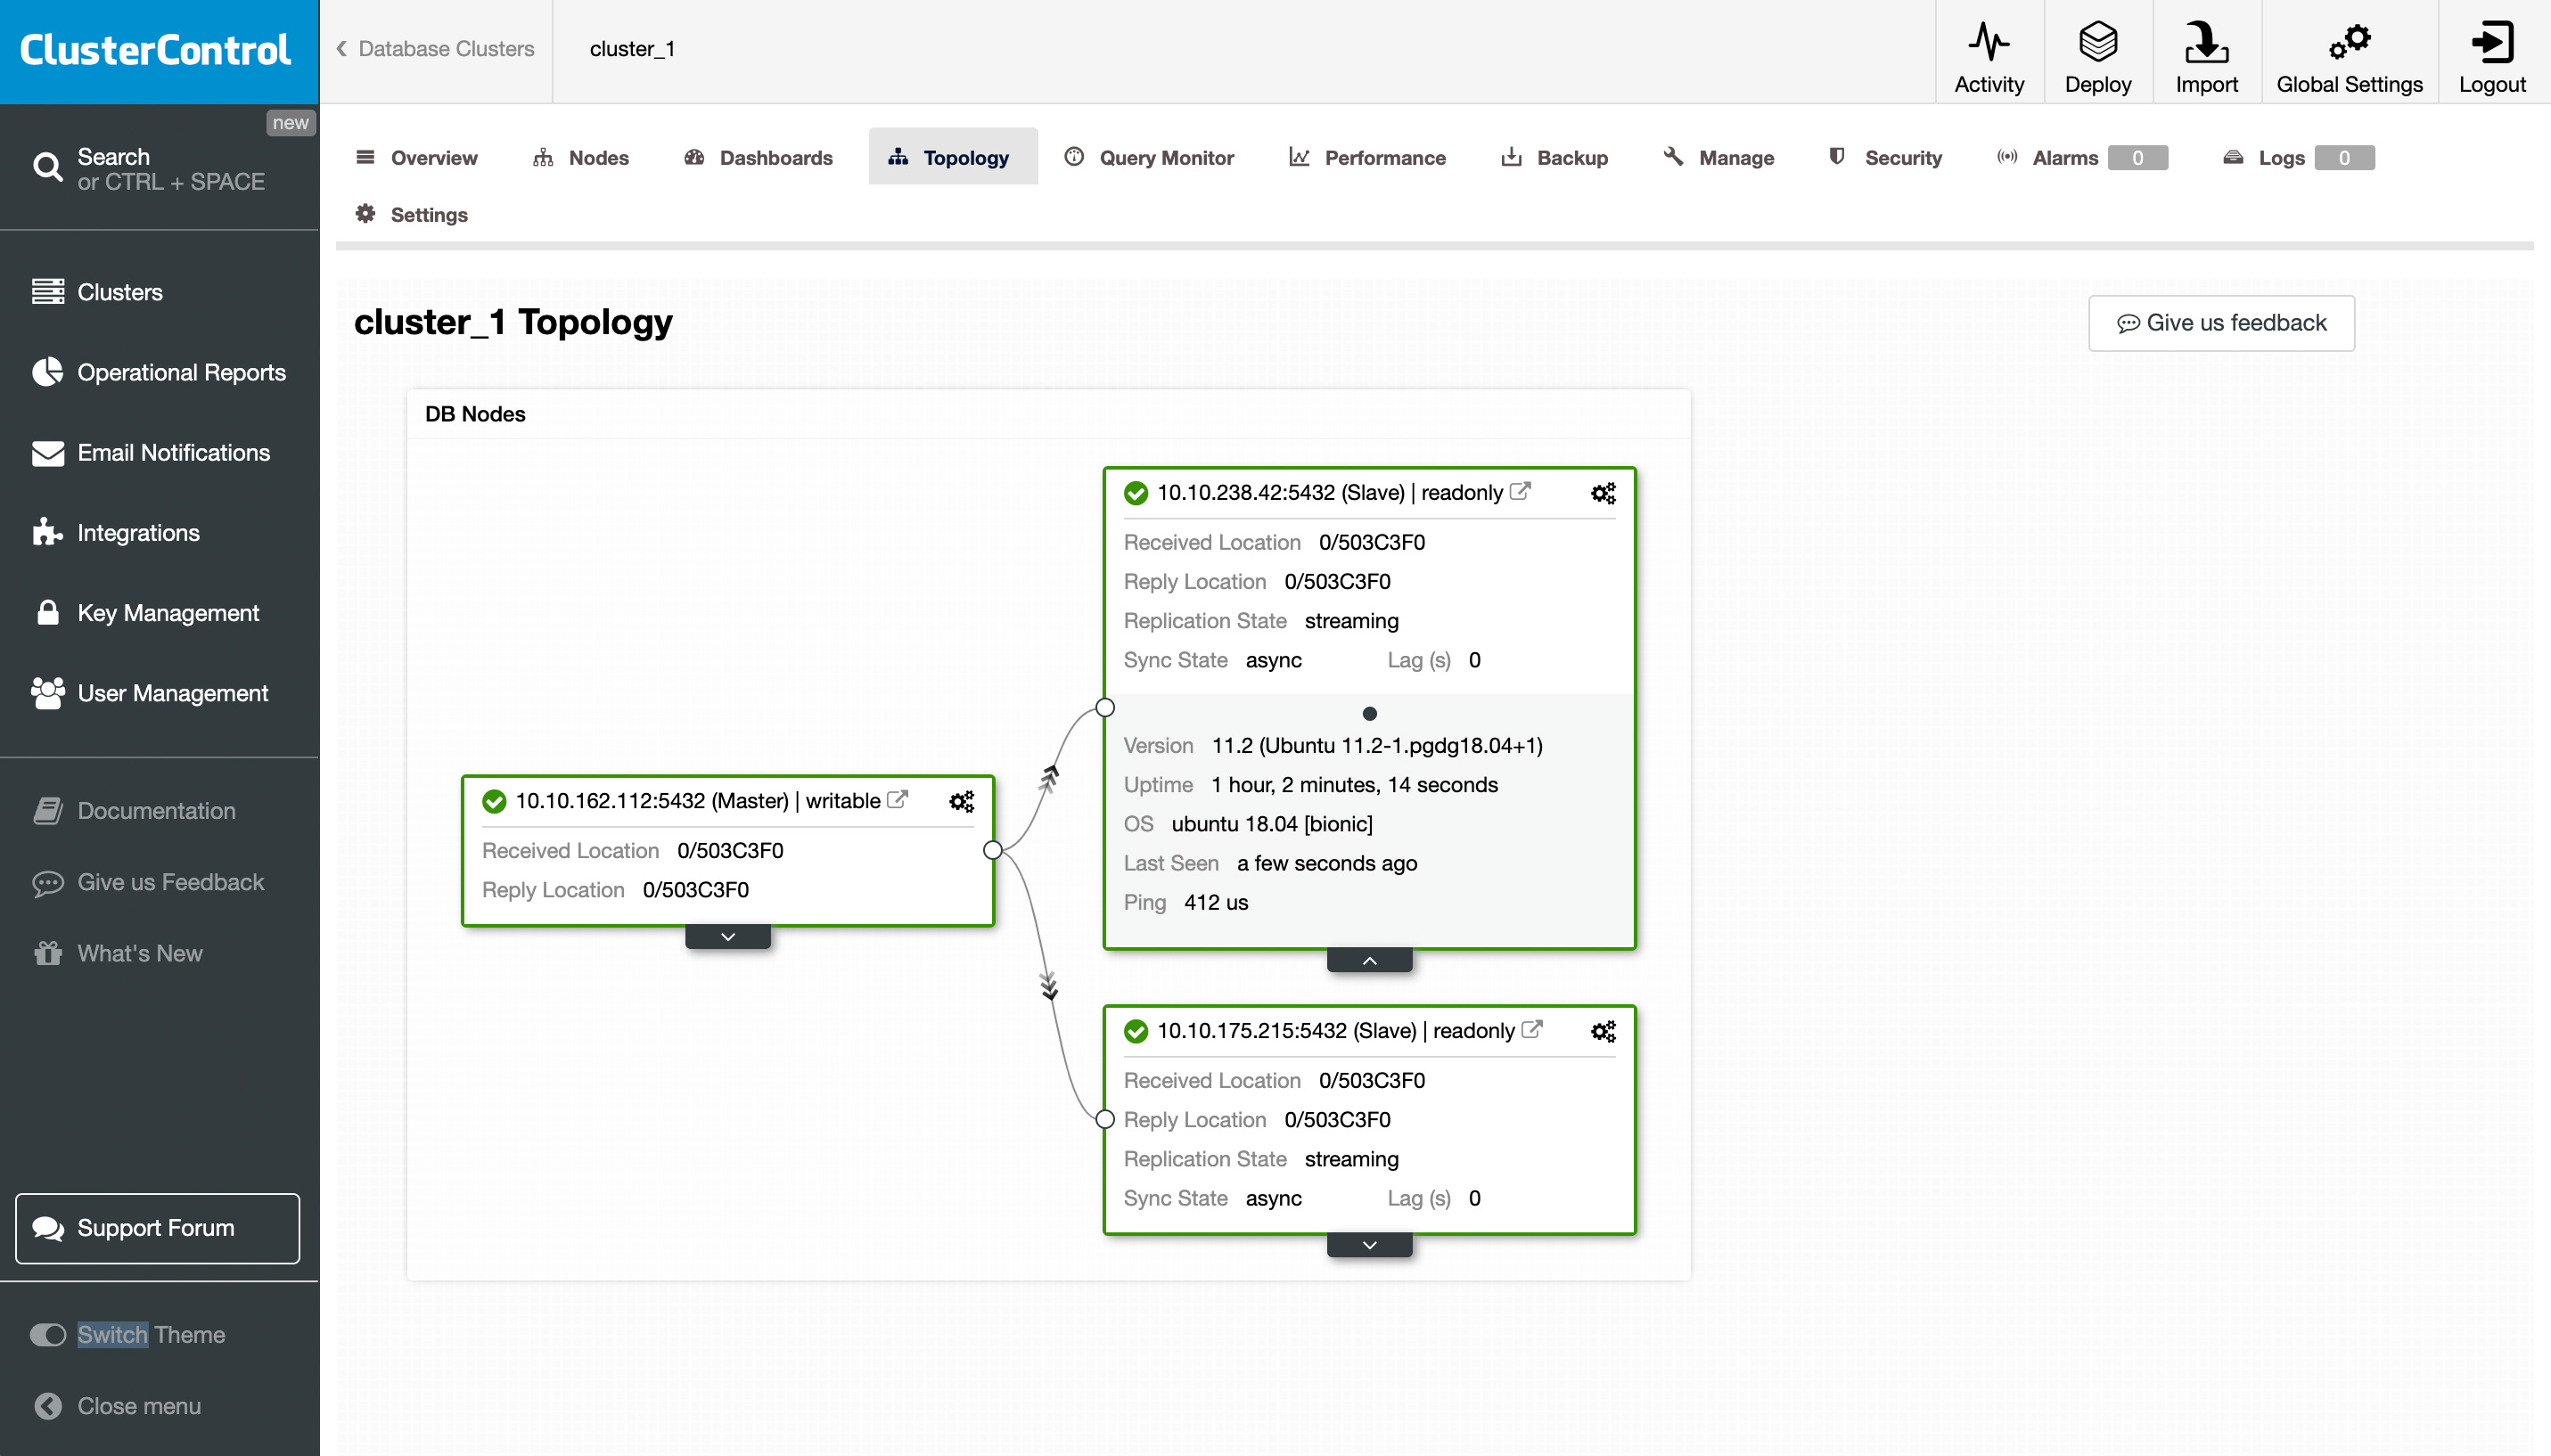Click the ClusterControl logo
Viewport: 2551px width, 1456px height.
pos(155,50)
